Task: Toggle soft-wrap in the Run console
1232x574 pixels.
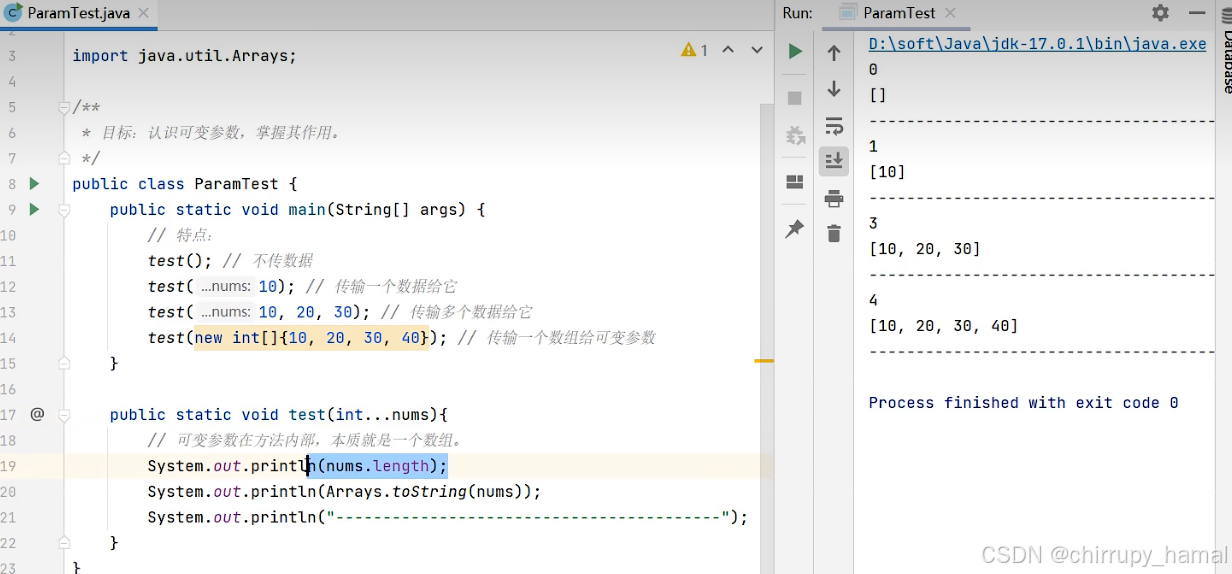Action: [x=834, y=126]
